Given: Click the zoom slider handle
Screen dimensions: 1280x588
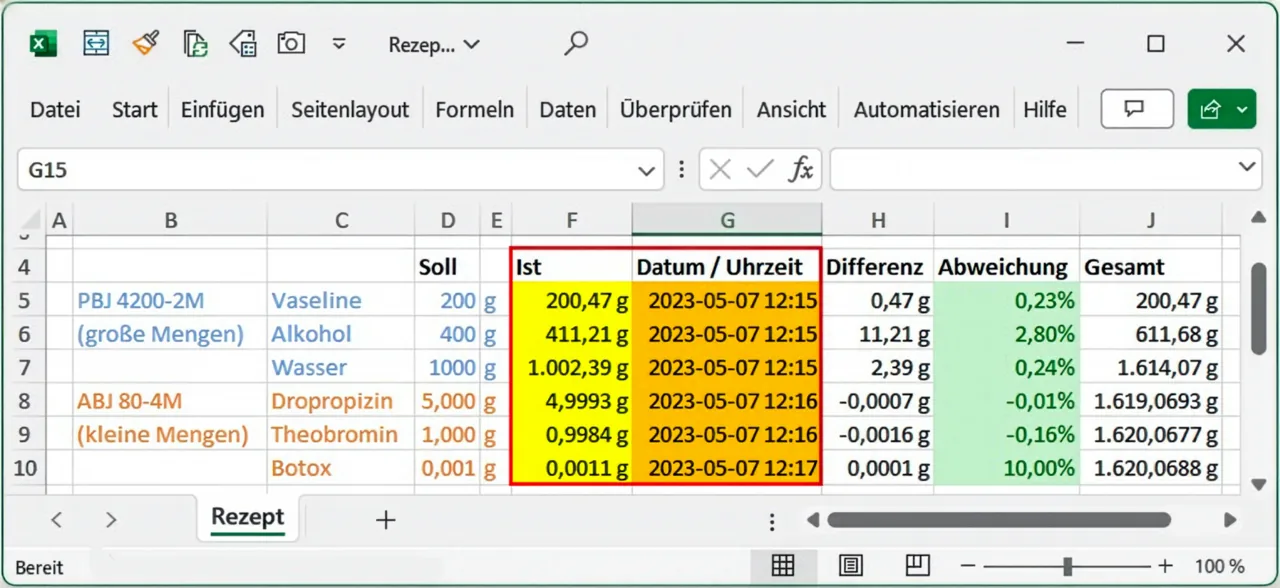Looking at the screenshot, I should [1068, 566].
